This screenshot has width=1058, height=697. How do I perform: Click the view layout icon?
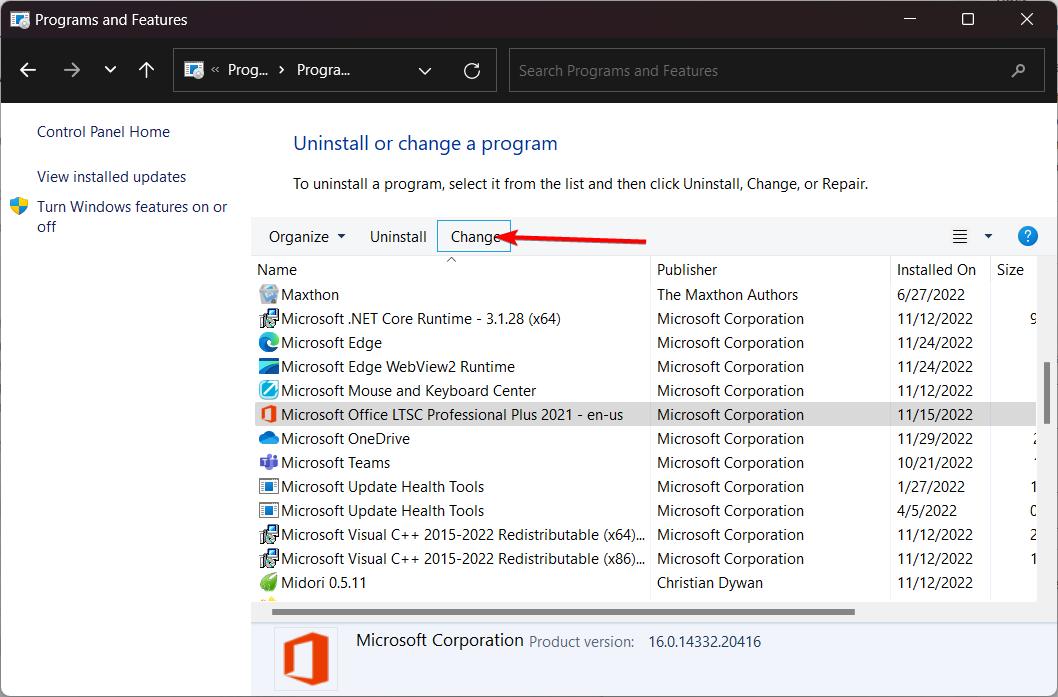click(960, 237)
